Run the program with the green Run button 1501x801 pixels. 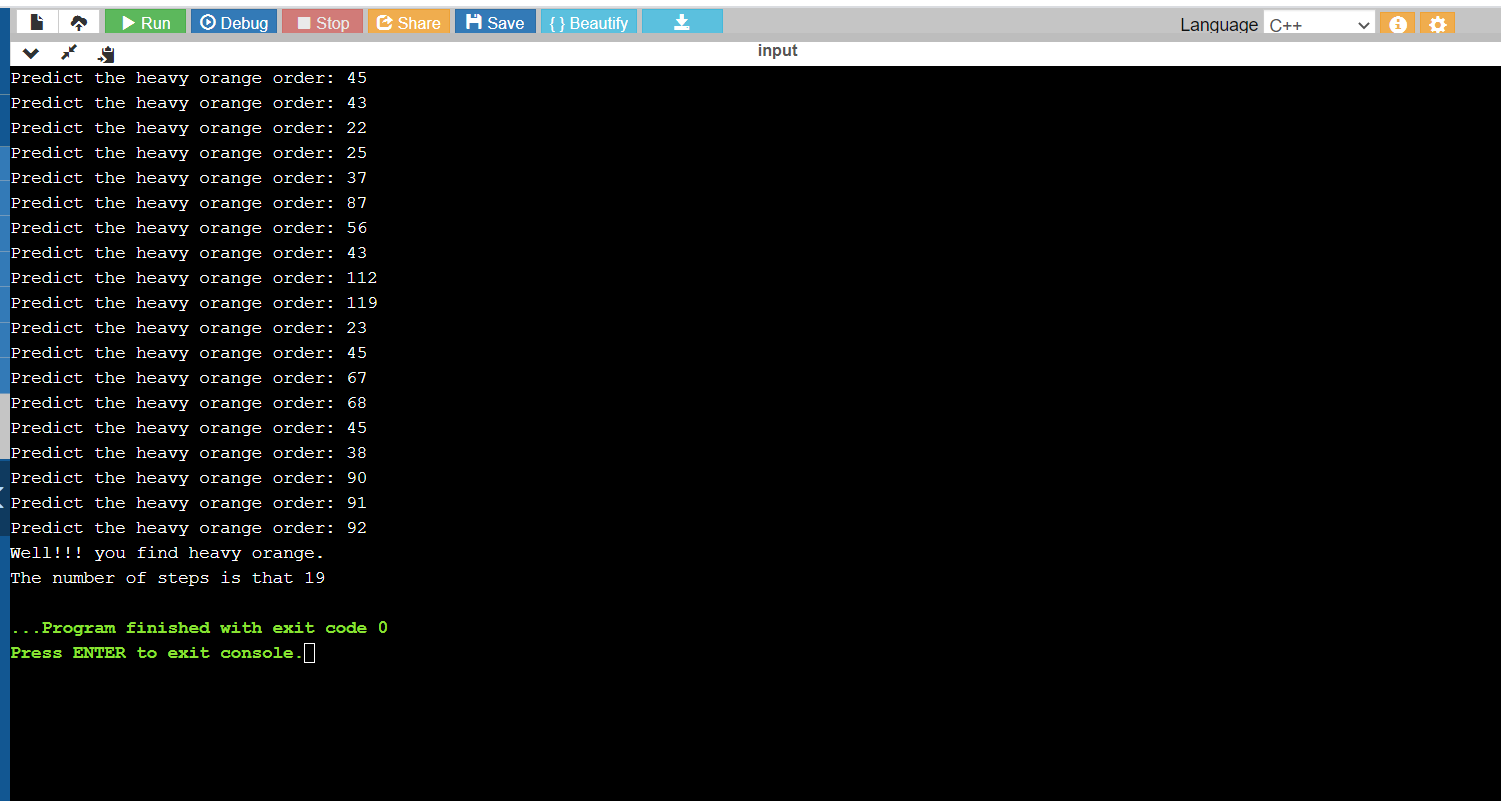coord(145,22)
